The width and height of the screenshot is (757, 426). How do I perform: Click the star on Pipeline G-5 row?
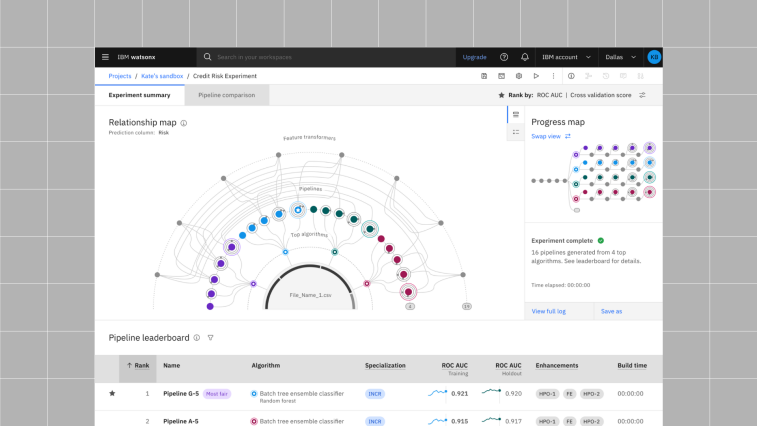tap(112, 393)
